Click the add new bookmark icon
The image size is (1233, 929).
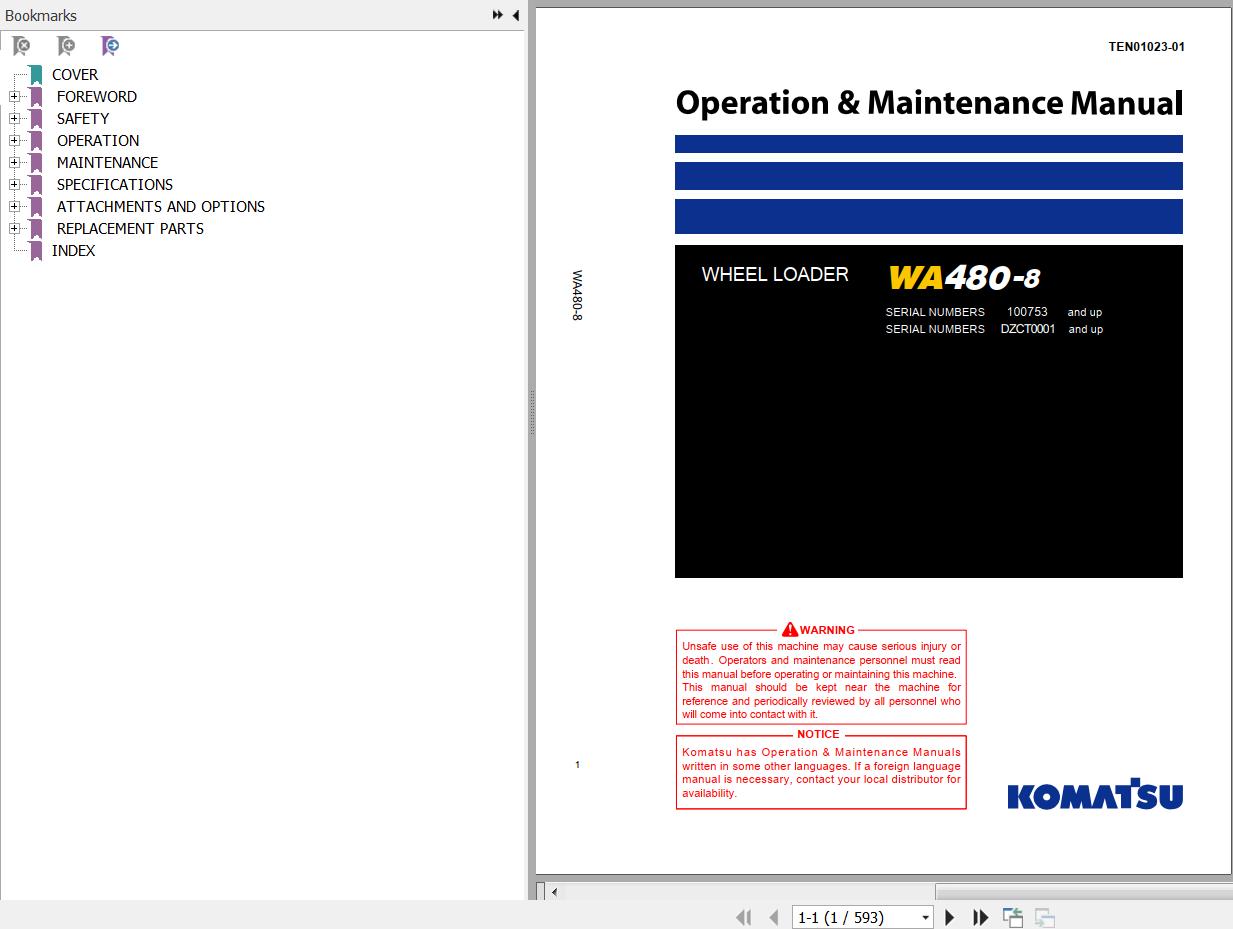coord(66,45)
